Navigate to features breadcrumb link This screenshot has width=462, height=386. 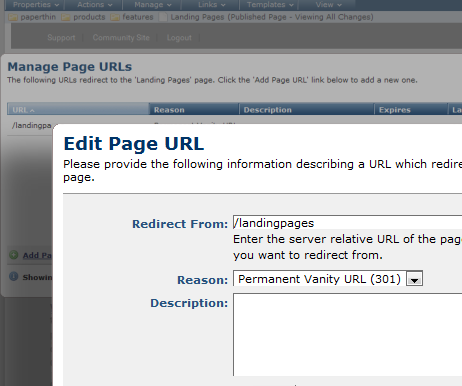pos(138,17)
